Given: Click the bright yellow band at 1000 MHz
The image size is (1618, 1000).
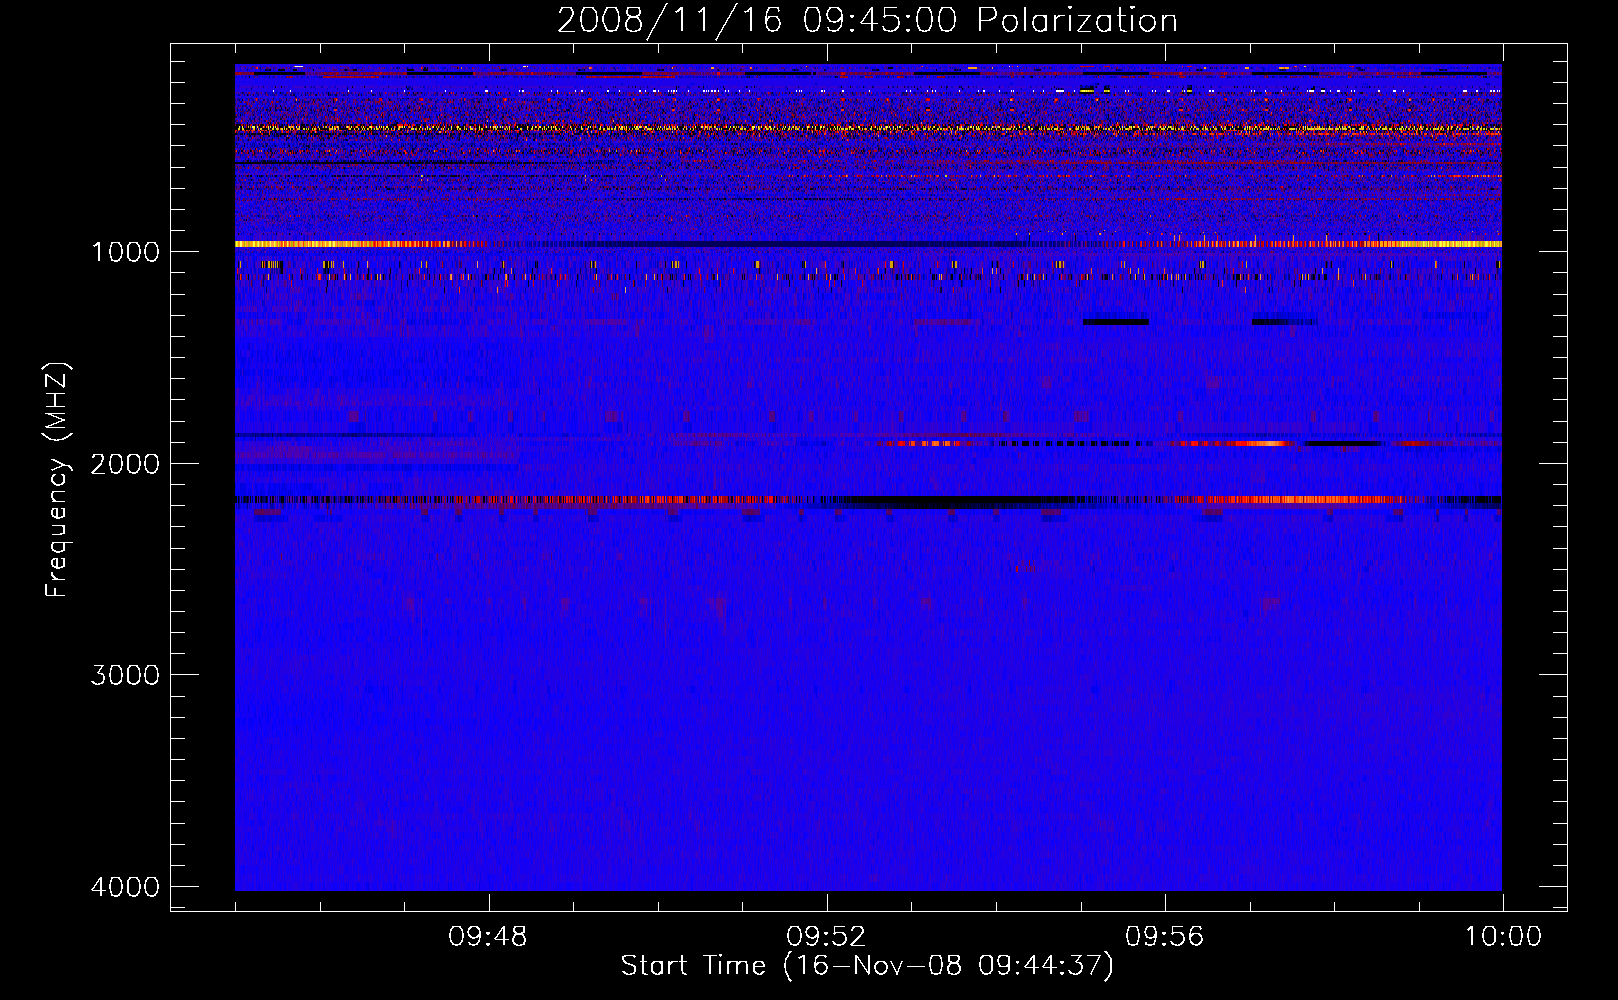Looking at the screenshot, I should point(868,244).
